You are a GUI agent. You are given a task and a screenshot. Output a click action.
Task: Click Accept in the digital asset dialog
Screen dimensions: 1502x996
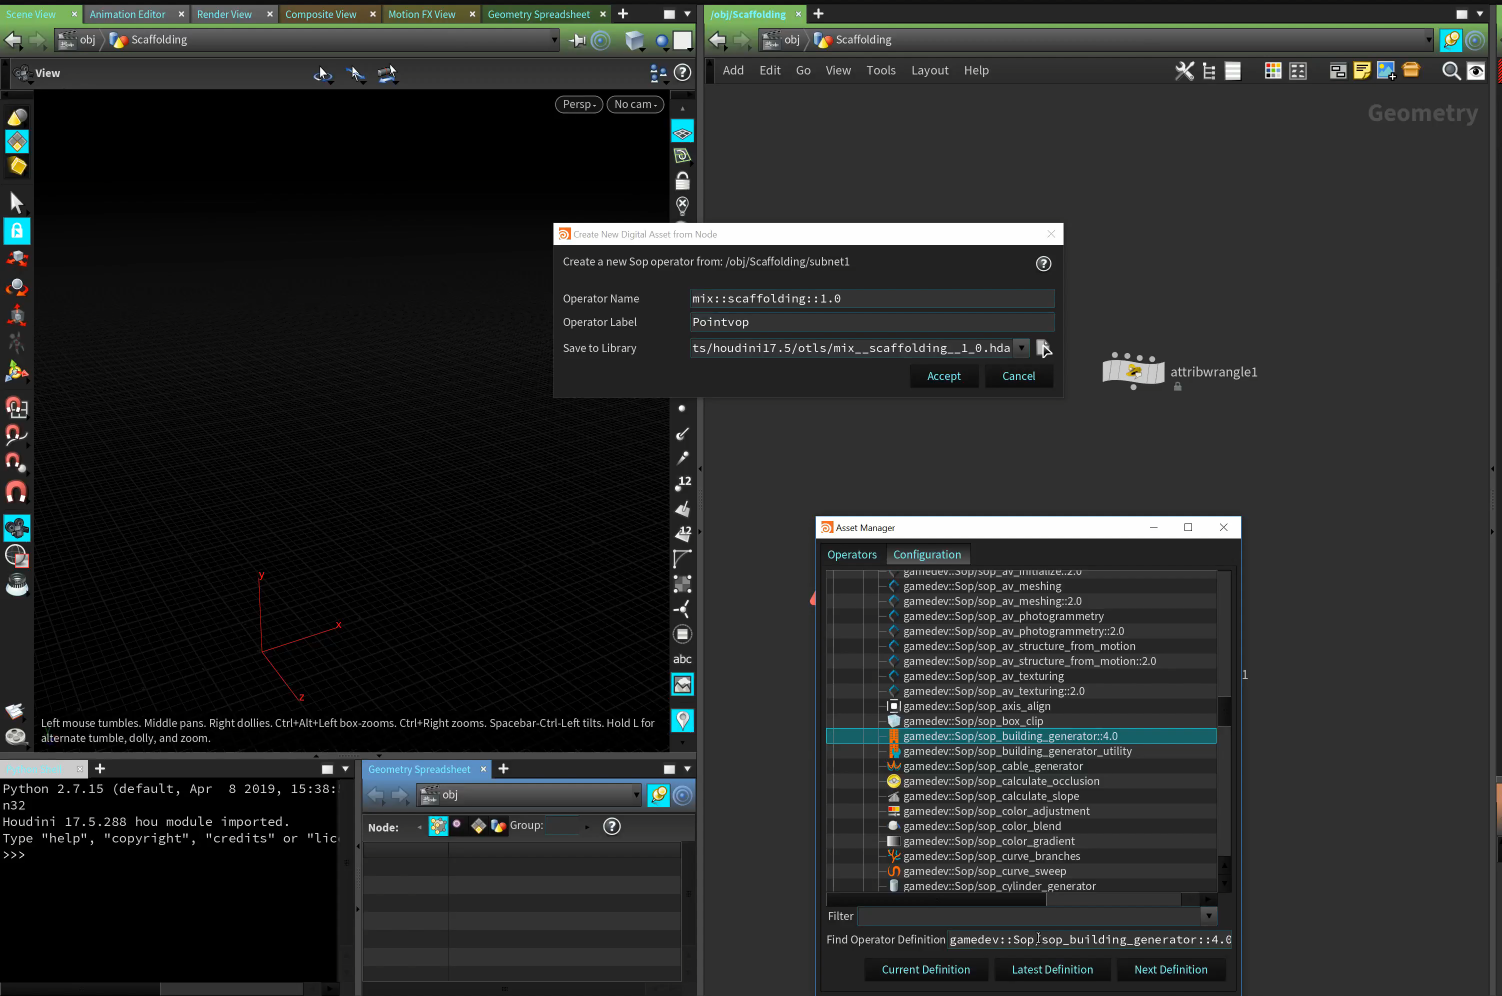click(944, 375)
